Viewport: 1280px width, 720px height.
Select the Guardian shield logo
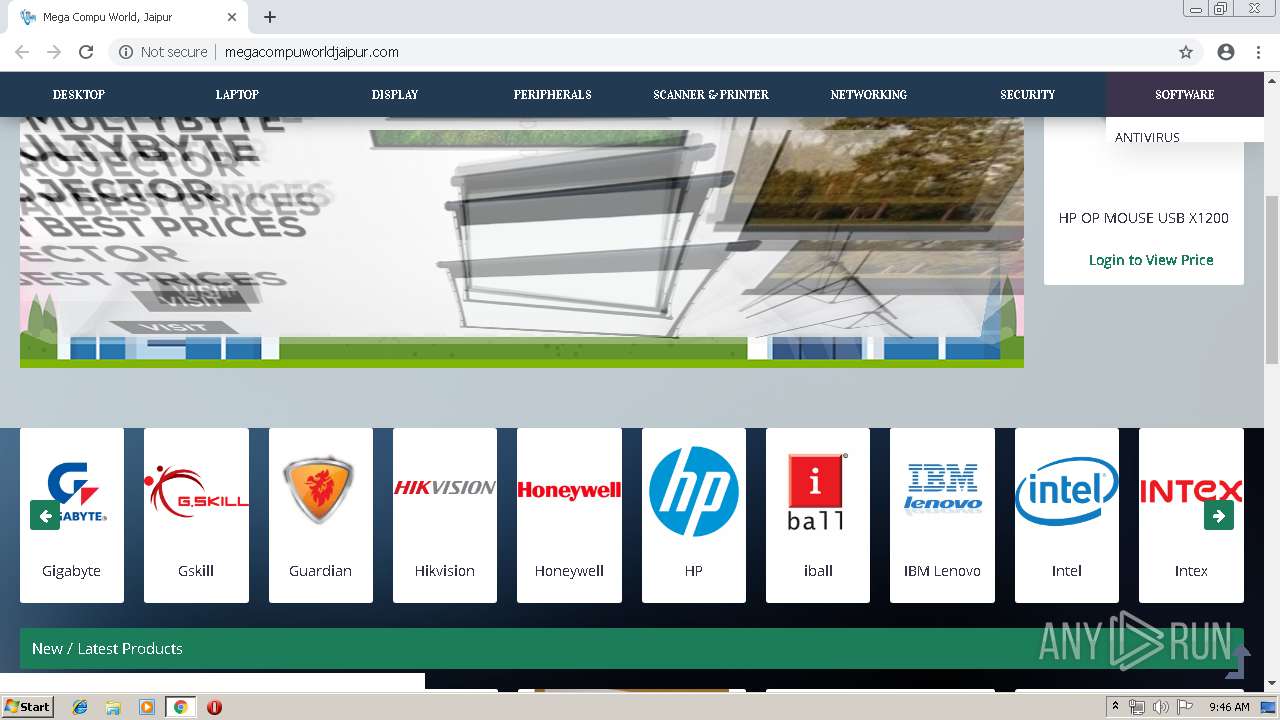point(320,491)
